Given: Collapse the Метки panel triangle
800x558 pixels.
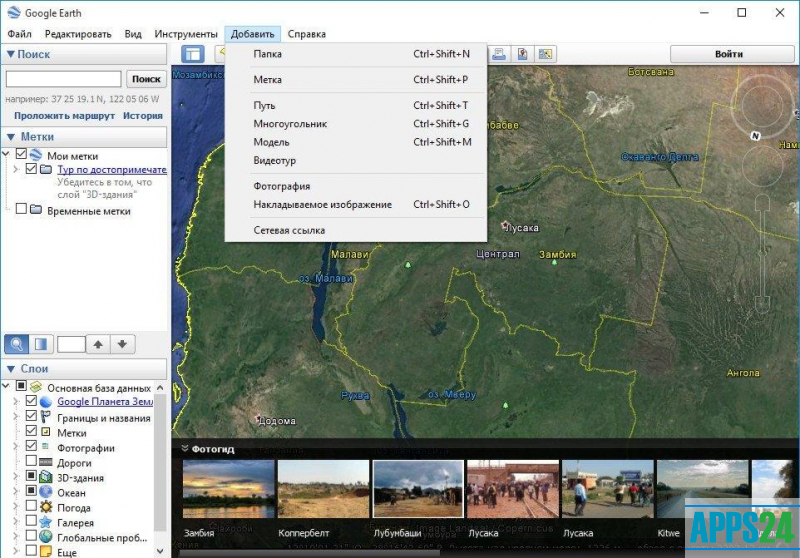Looking at the screenshot, I should click(11, 137).
